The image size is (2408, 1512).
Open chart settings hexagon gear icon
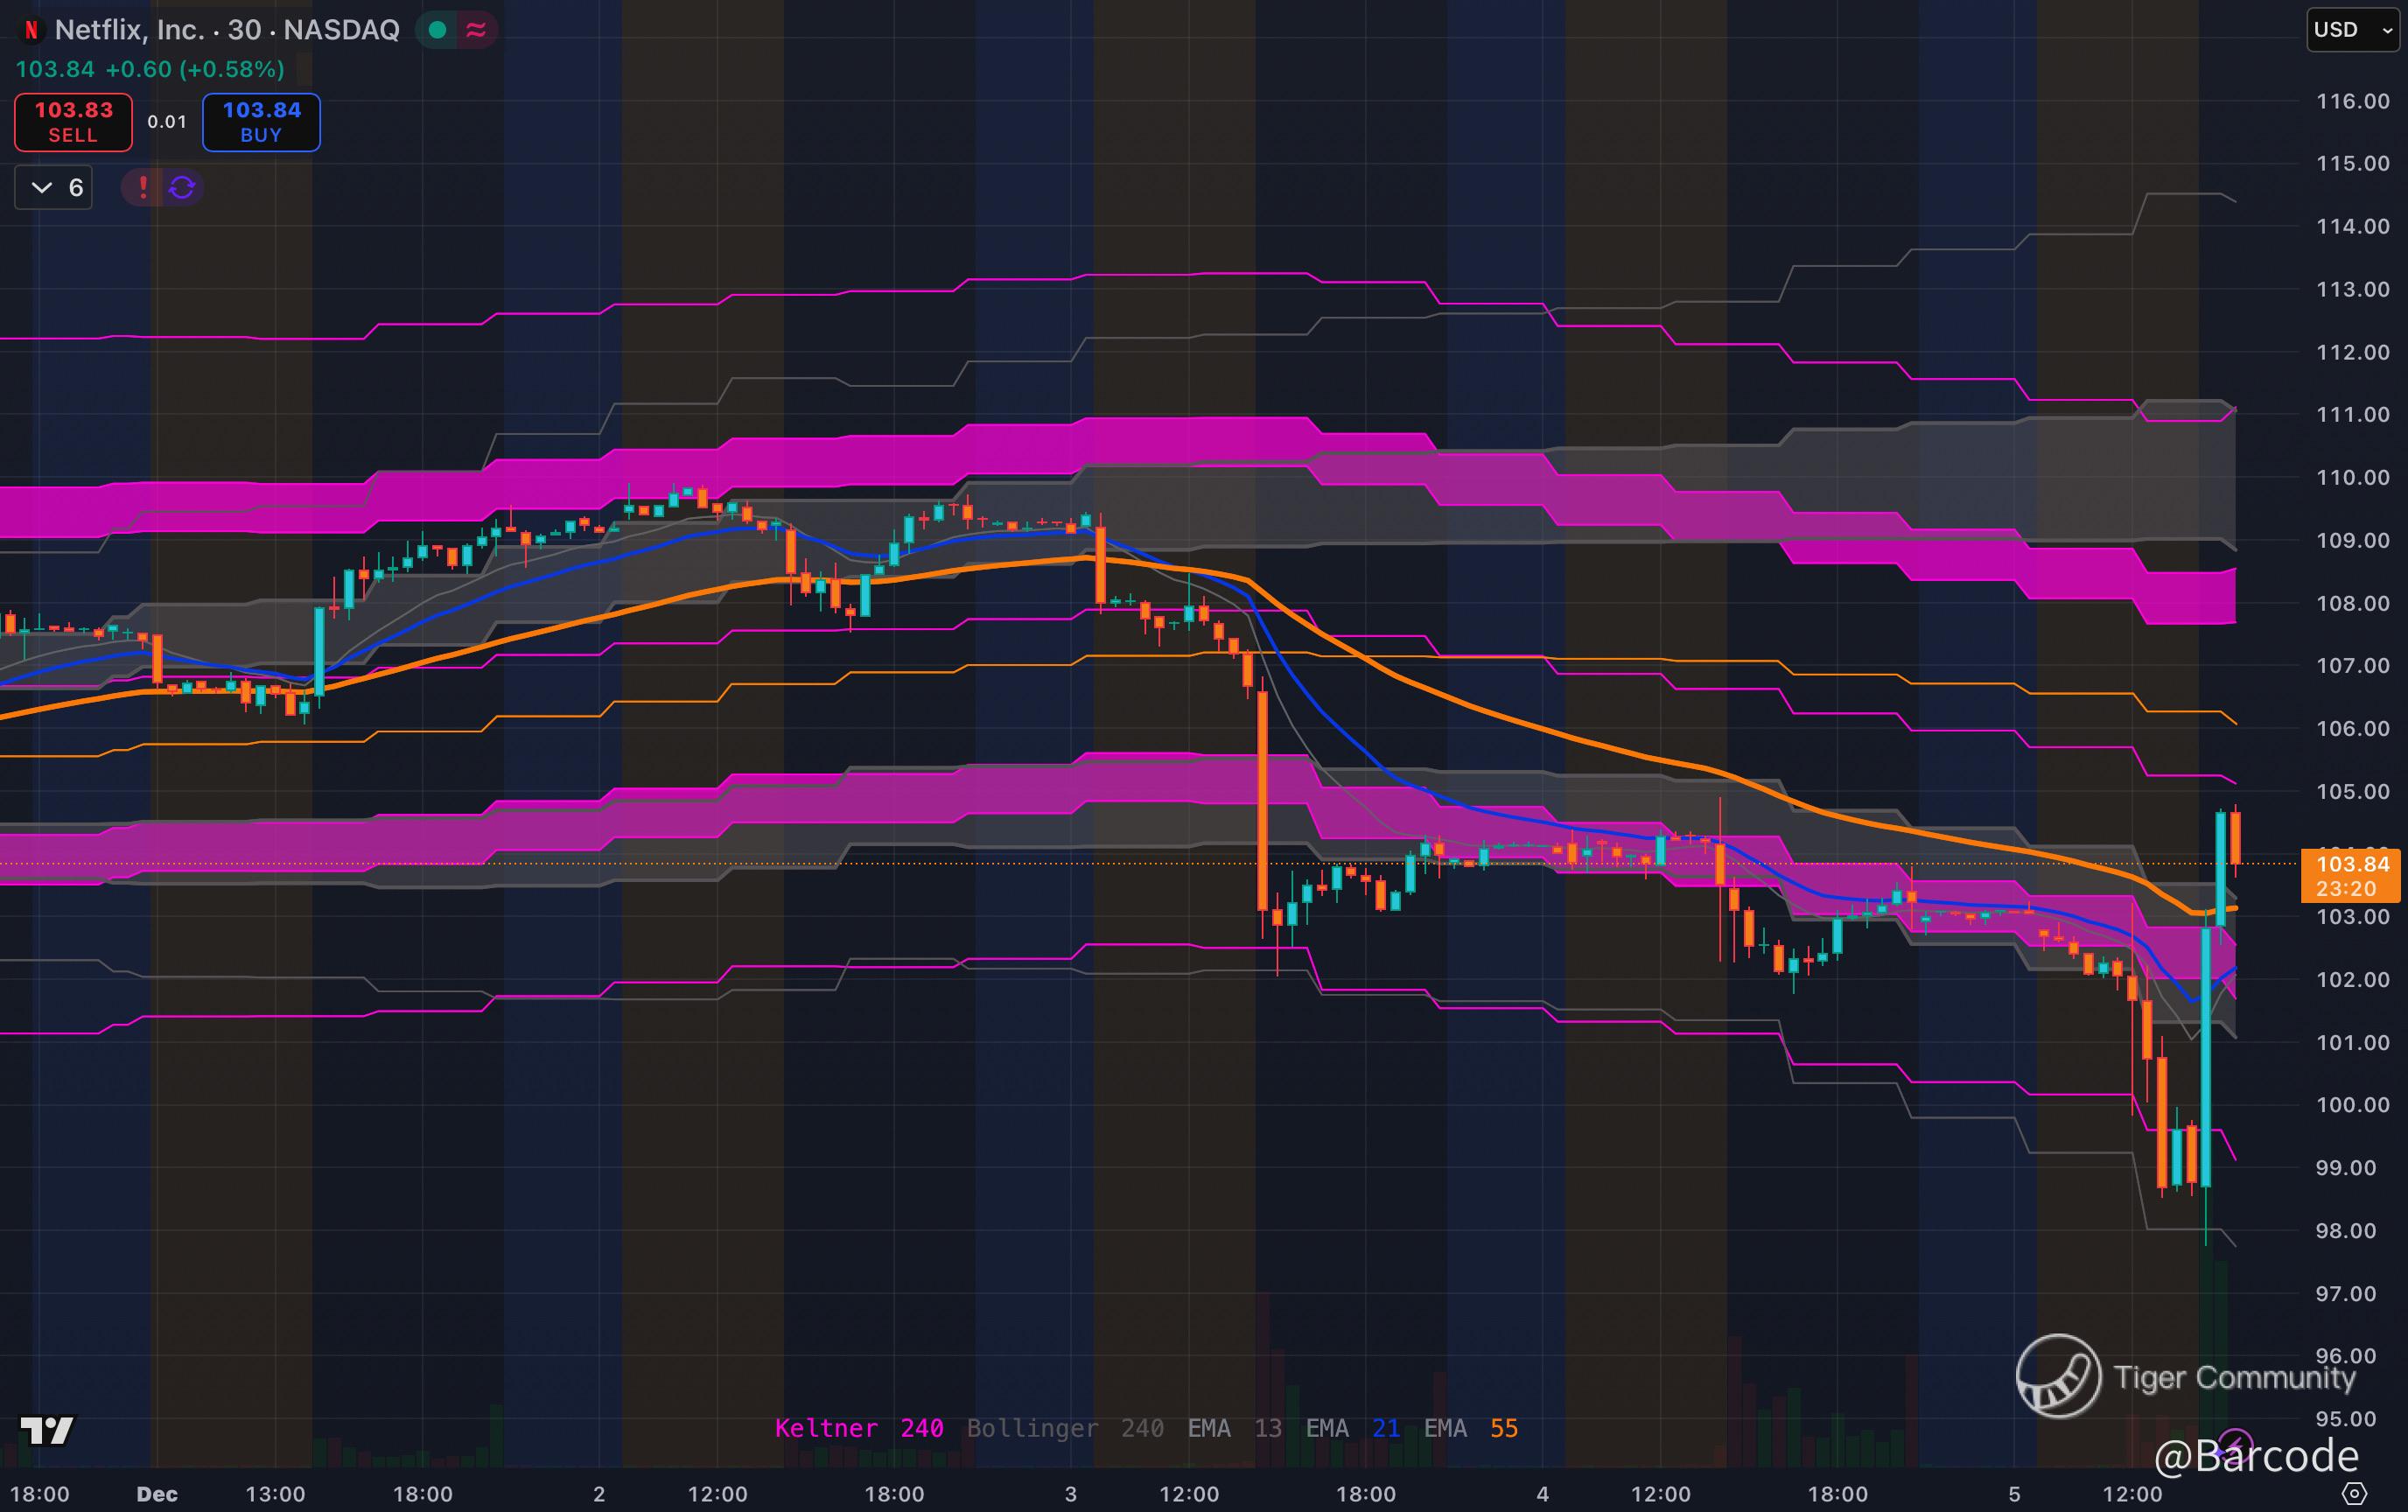[2354, 1494]
